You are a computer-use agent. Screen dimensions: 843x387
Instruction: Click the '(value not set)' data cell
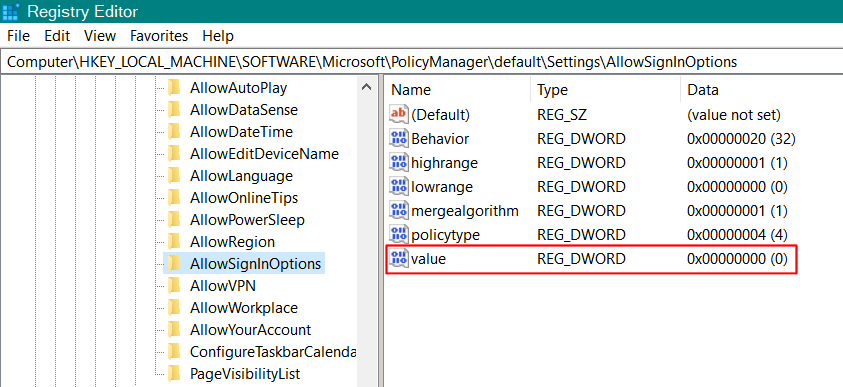click(734, 114)
